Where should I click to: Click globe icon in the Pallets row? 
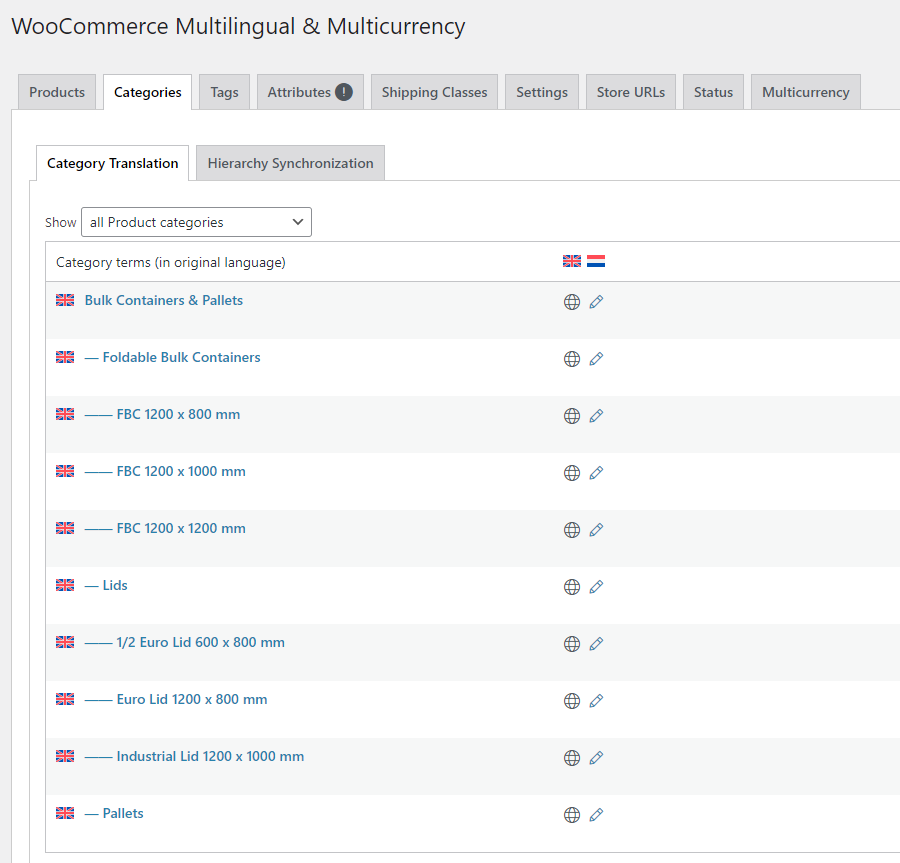572,815
